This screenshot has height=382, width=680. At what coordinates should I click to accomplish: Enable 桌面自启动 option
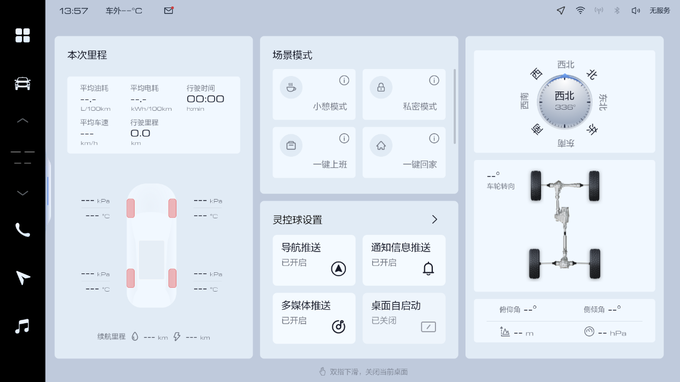404,318
